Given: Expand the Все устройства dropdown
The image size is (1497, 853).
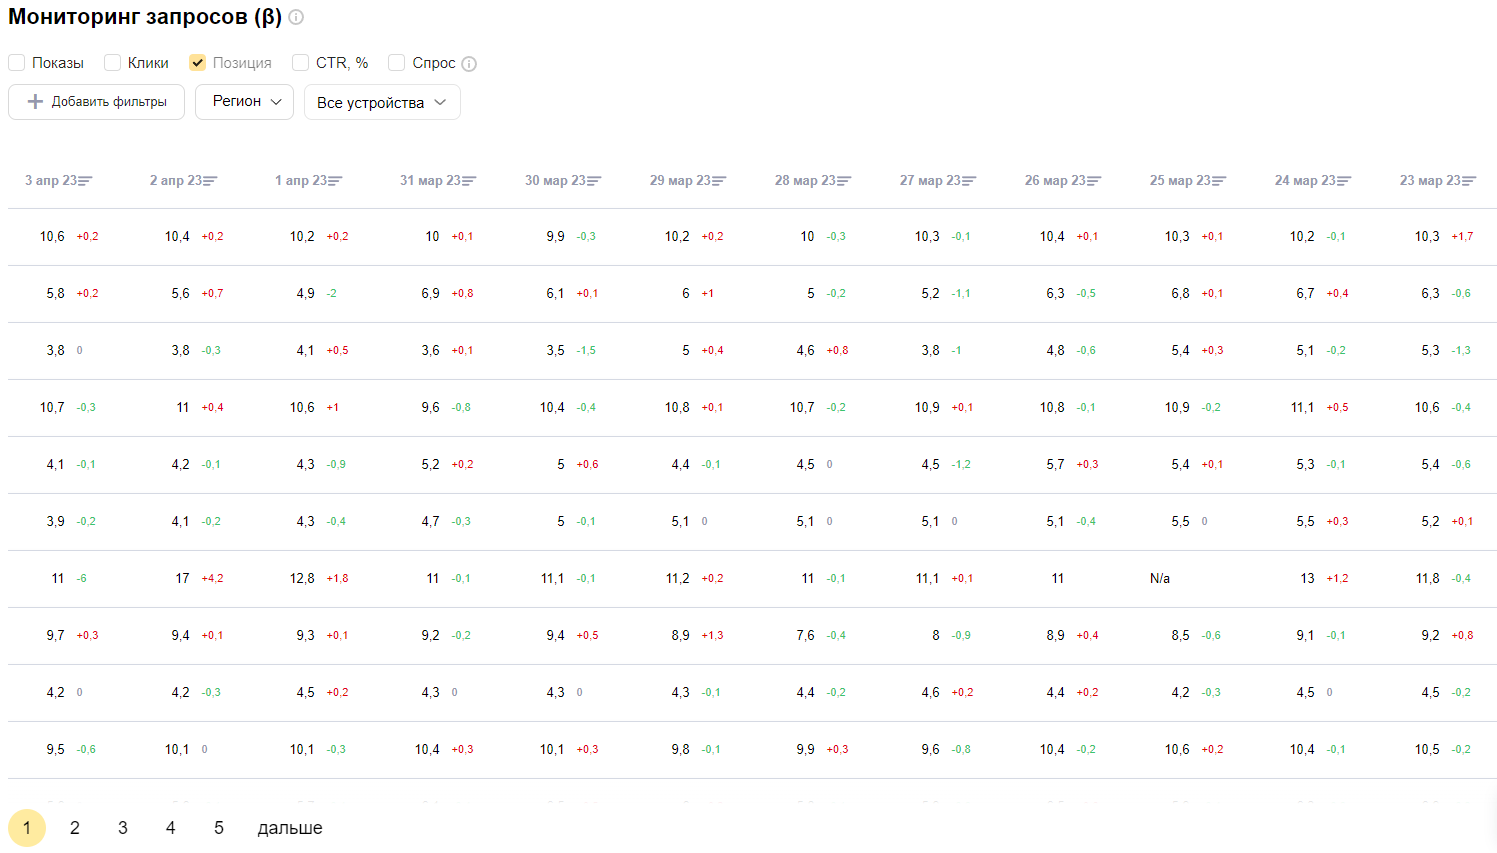Looking at the screenshot, I should (382, 102).
